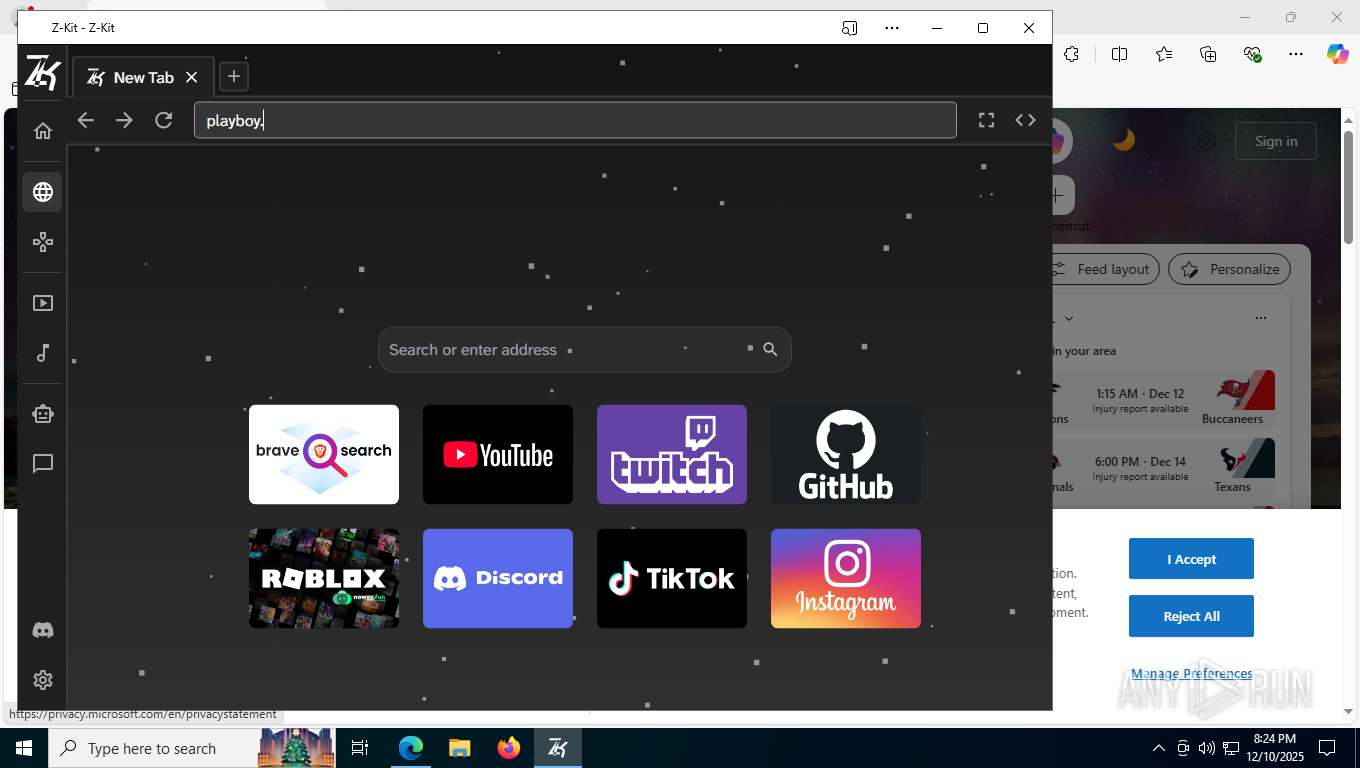This screenshot has width=1360, height=768.
Task: Click Sign in button in Edge window
Action: (x=1276, y=141)
